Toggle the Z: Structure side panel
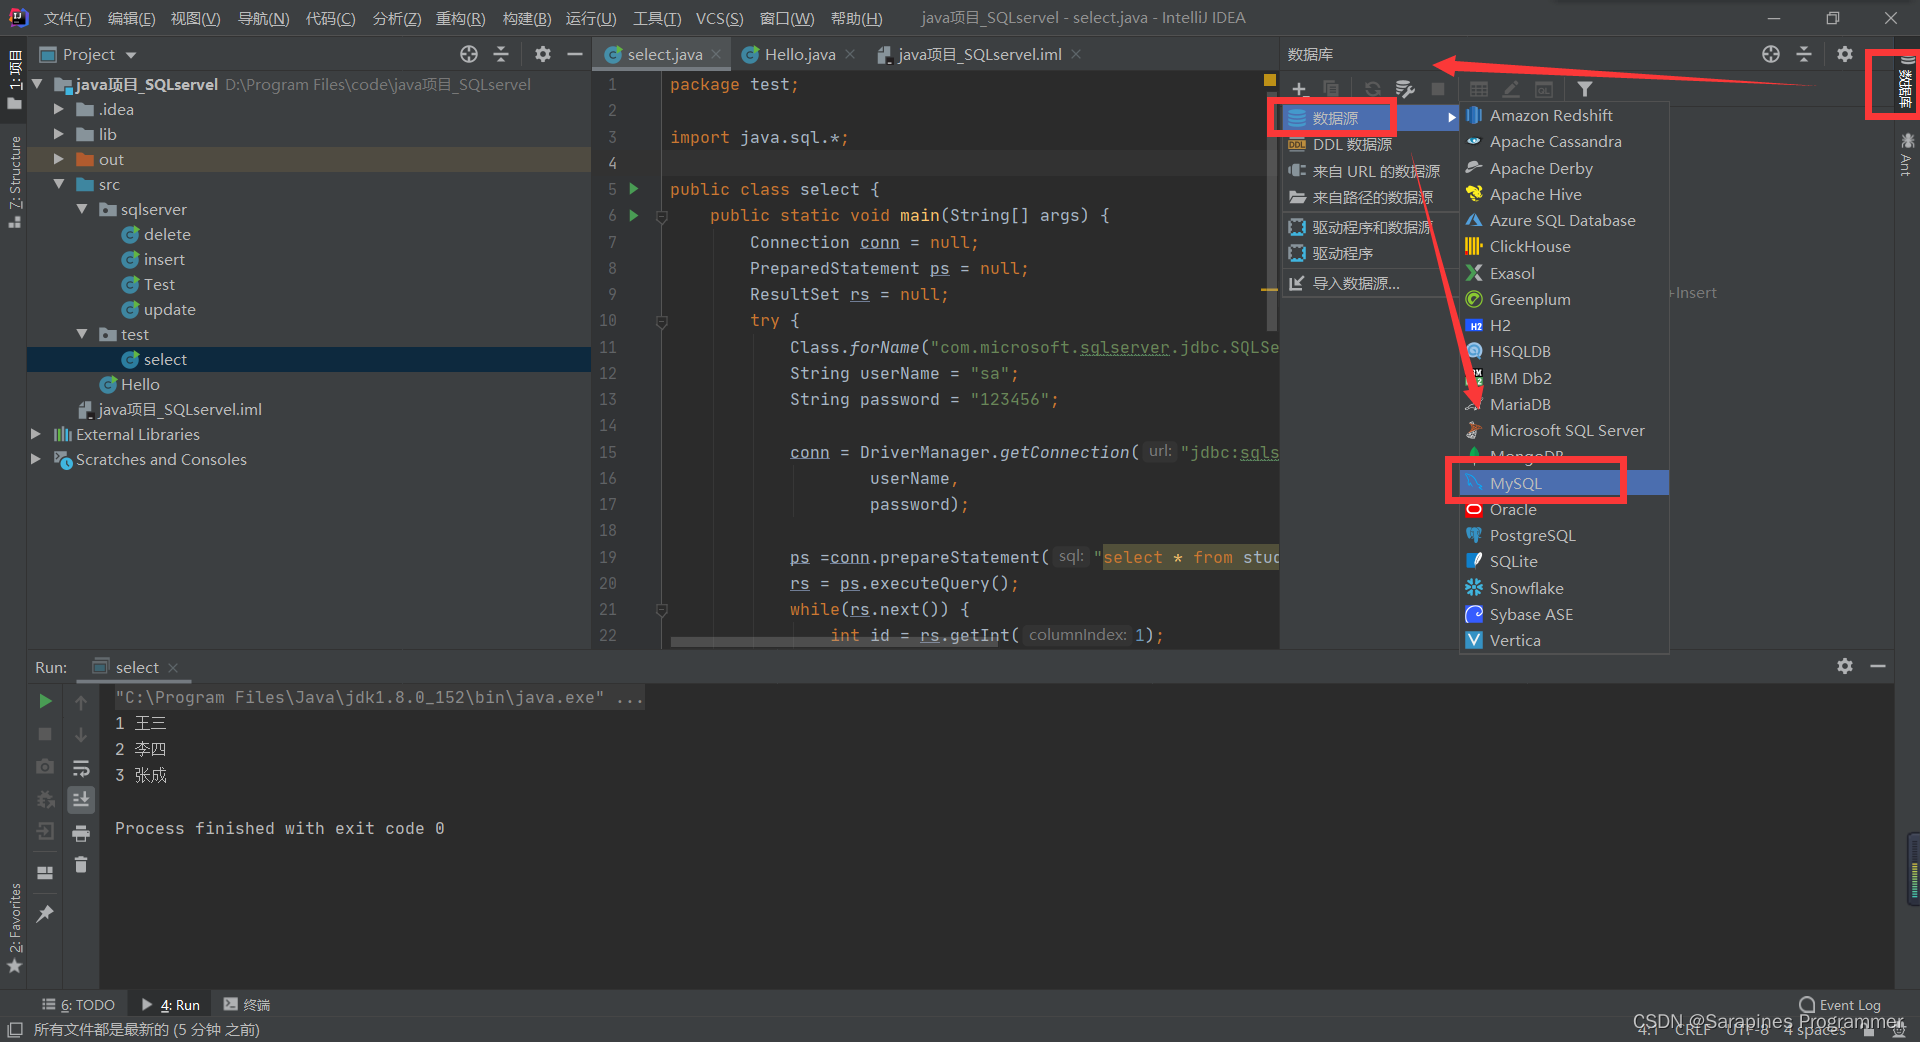The height and width of the screenshot is (1042, 1920). 15,182
